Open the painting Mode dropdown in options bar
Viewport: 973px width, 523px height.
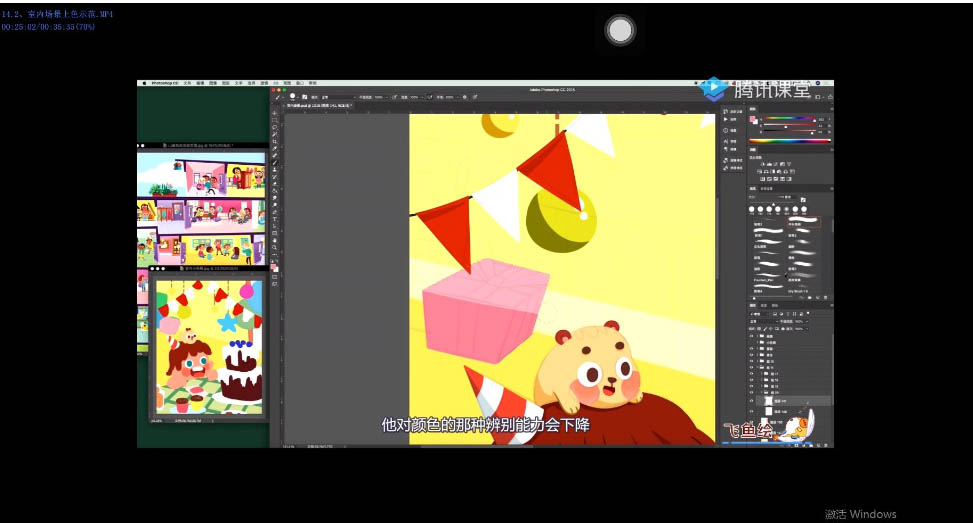pyautogui.click(x=339, y=97)
